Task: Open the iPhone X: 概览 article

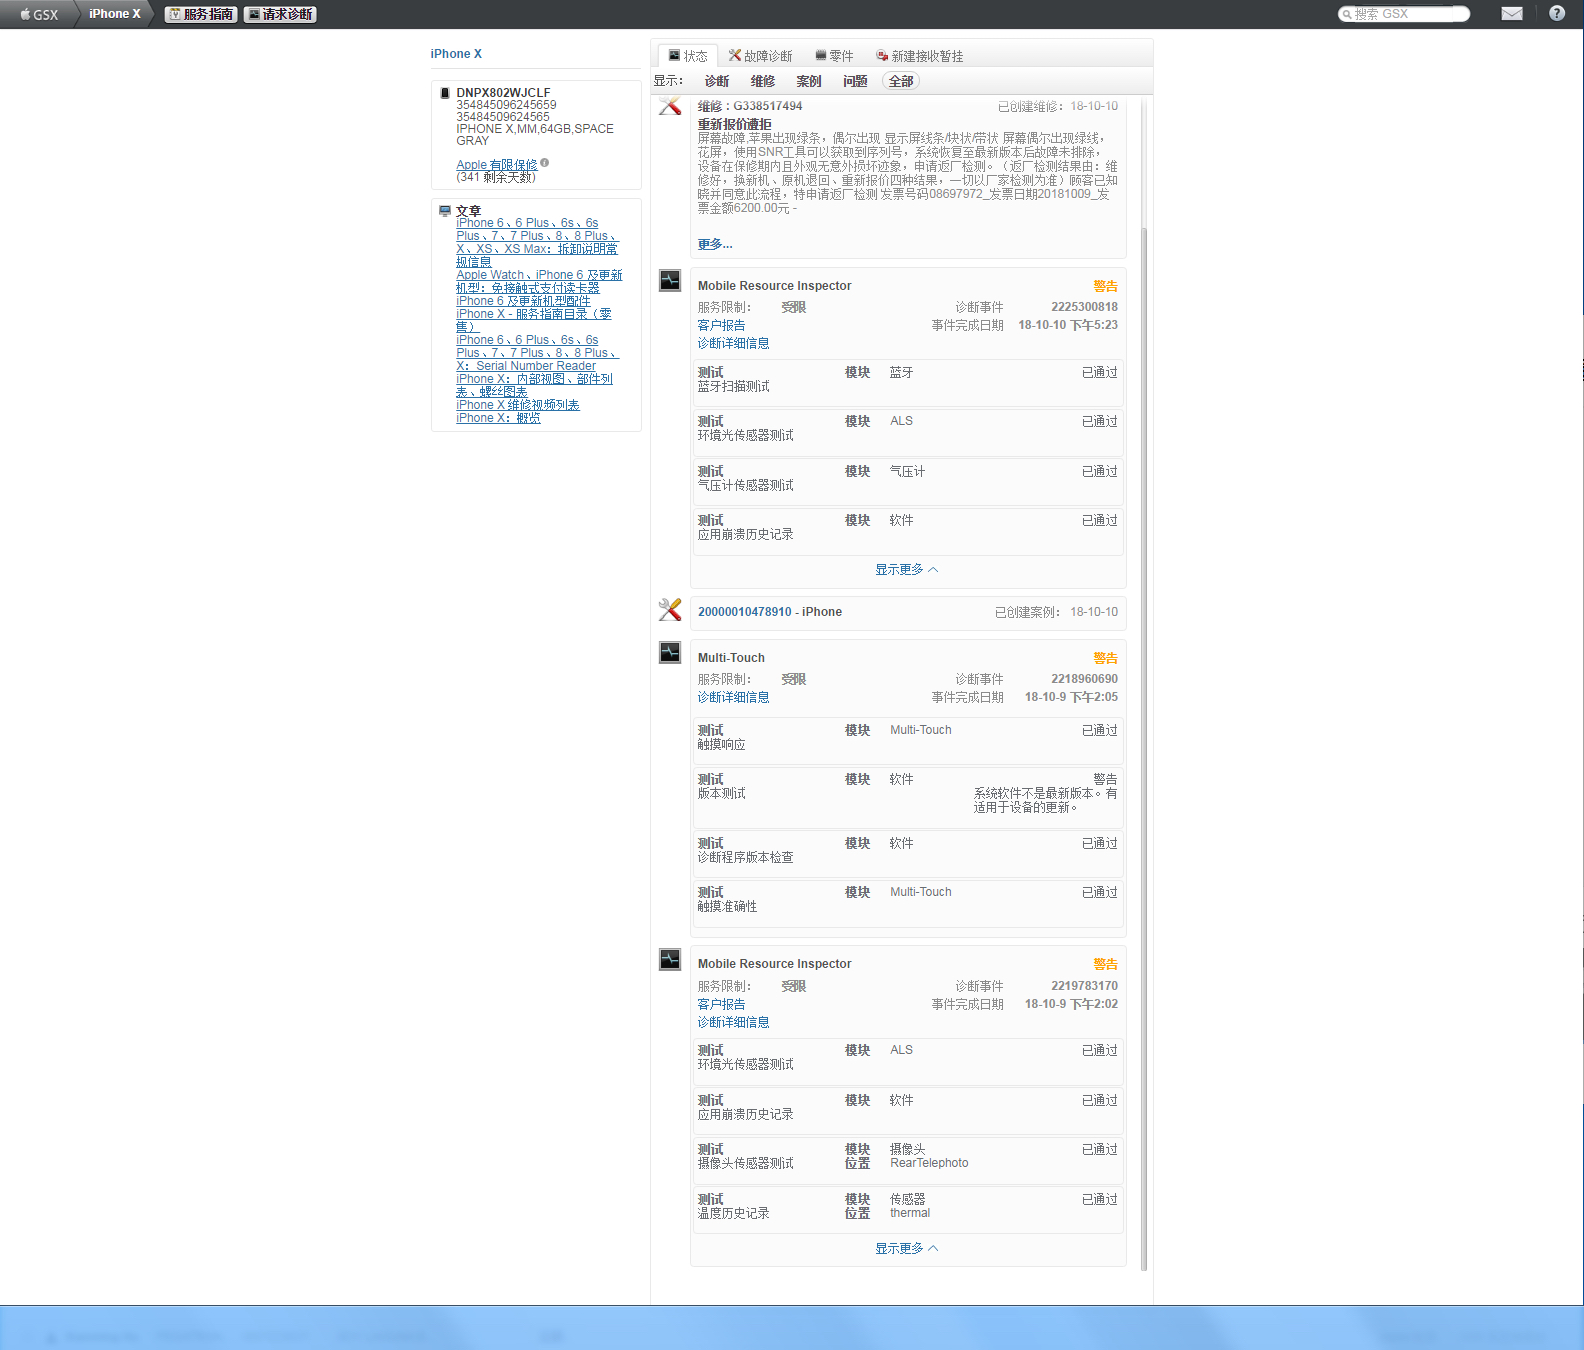Action: pos(498,418)
